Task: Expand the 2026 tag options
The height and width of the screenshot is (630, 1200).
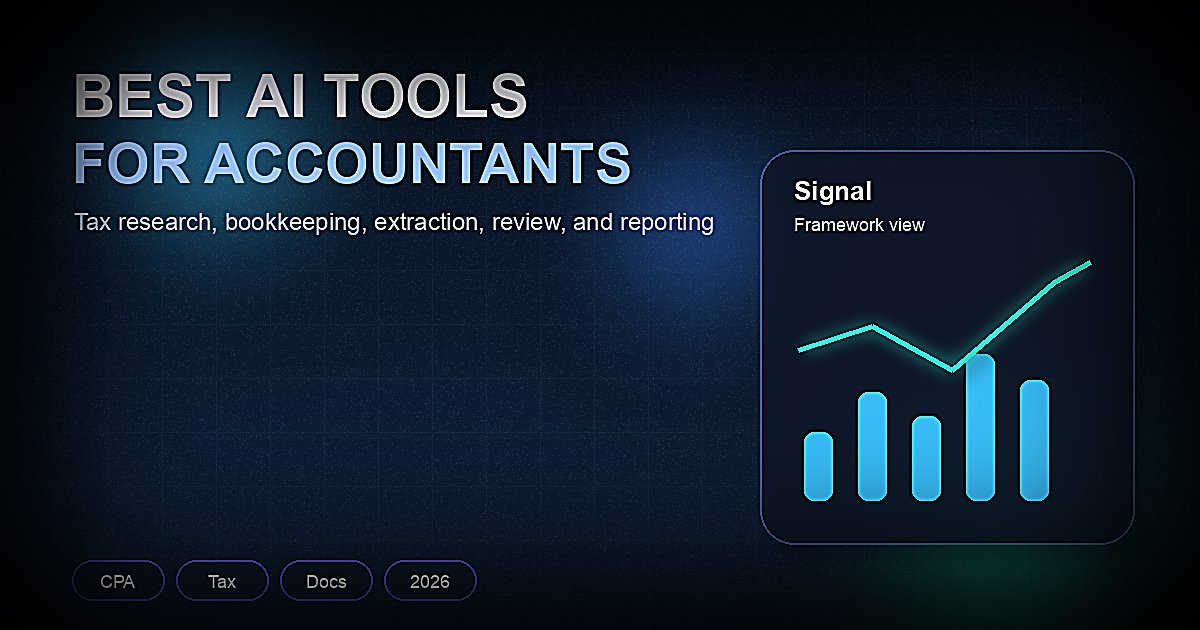Action: tap(430, 581)
